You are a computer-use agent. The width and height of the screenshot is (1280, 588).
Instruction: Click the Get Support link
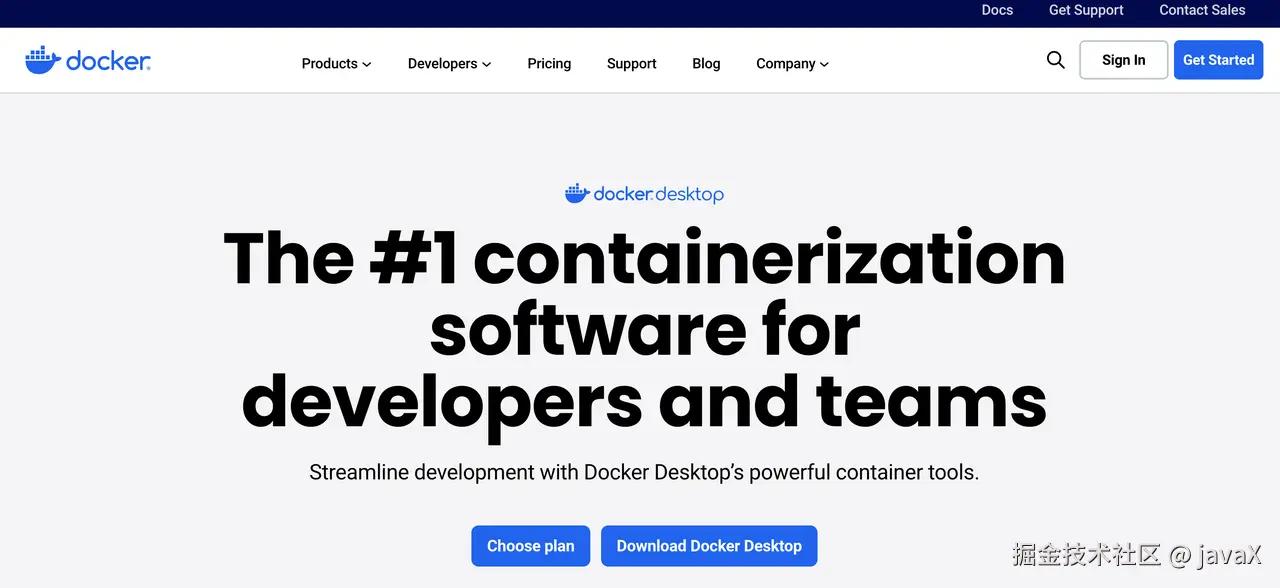point(1086,10)
